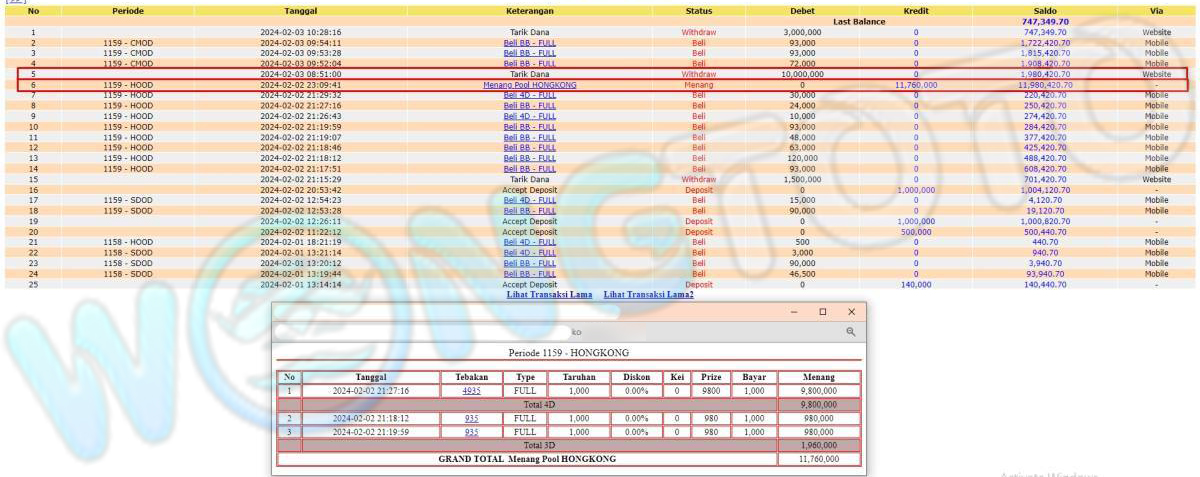
Task: Open Beli BB - FULL link in row 2
Action: click(529, 43)
